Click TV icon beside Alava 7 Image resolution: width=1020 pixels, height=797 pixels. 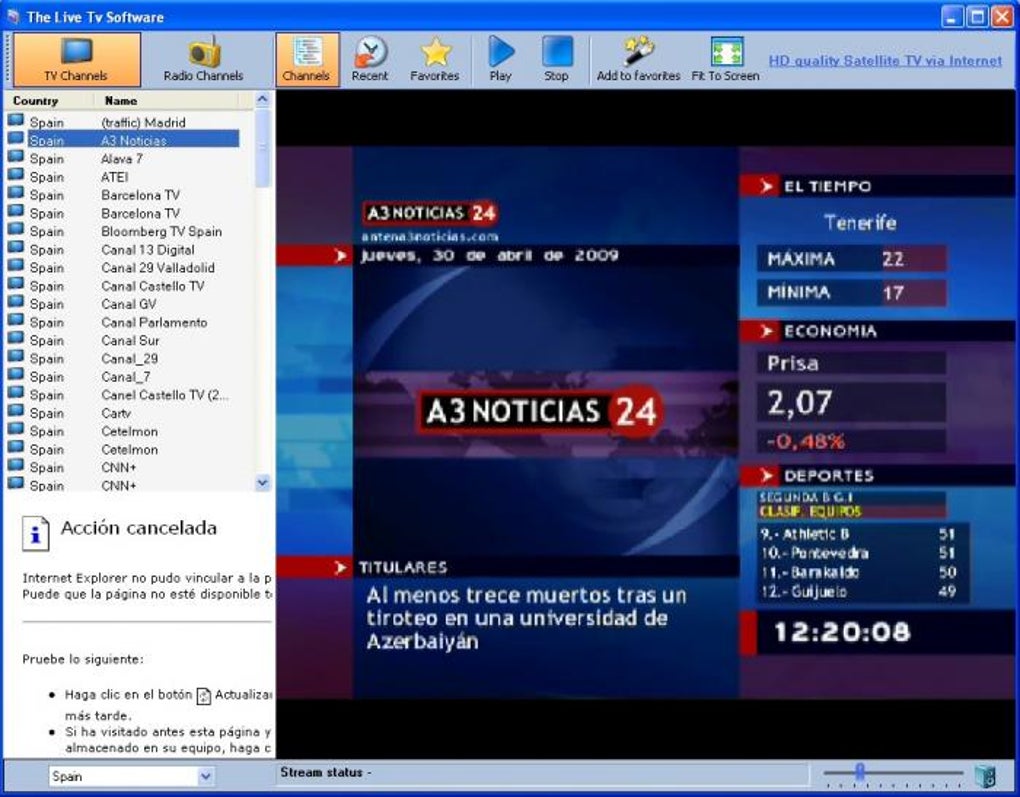(x=16, y=157)
